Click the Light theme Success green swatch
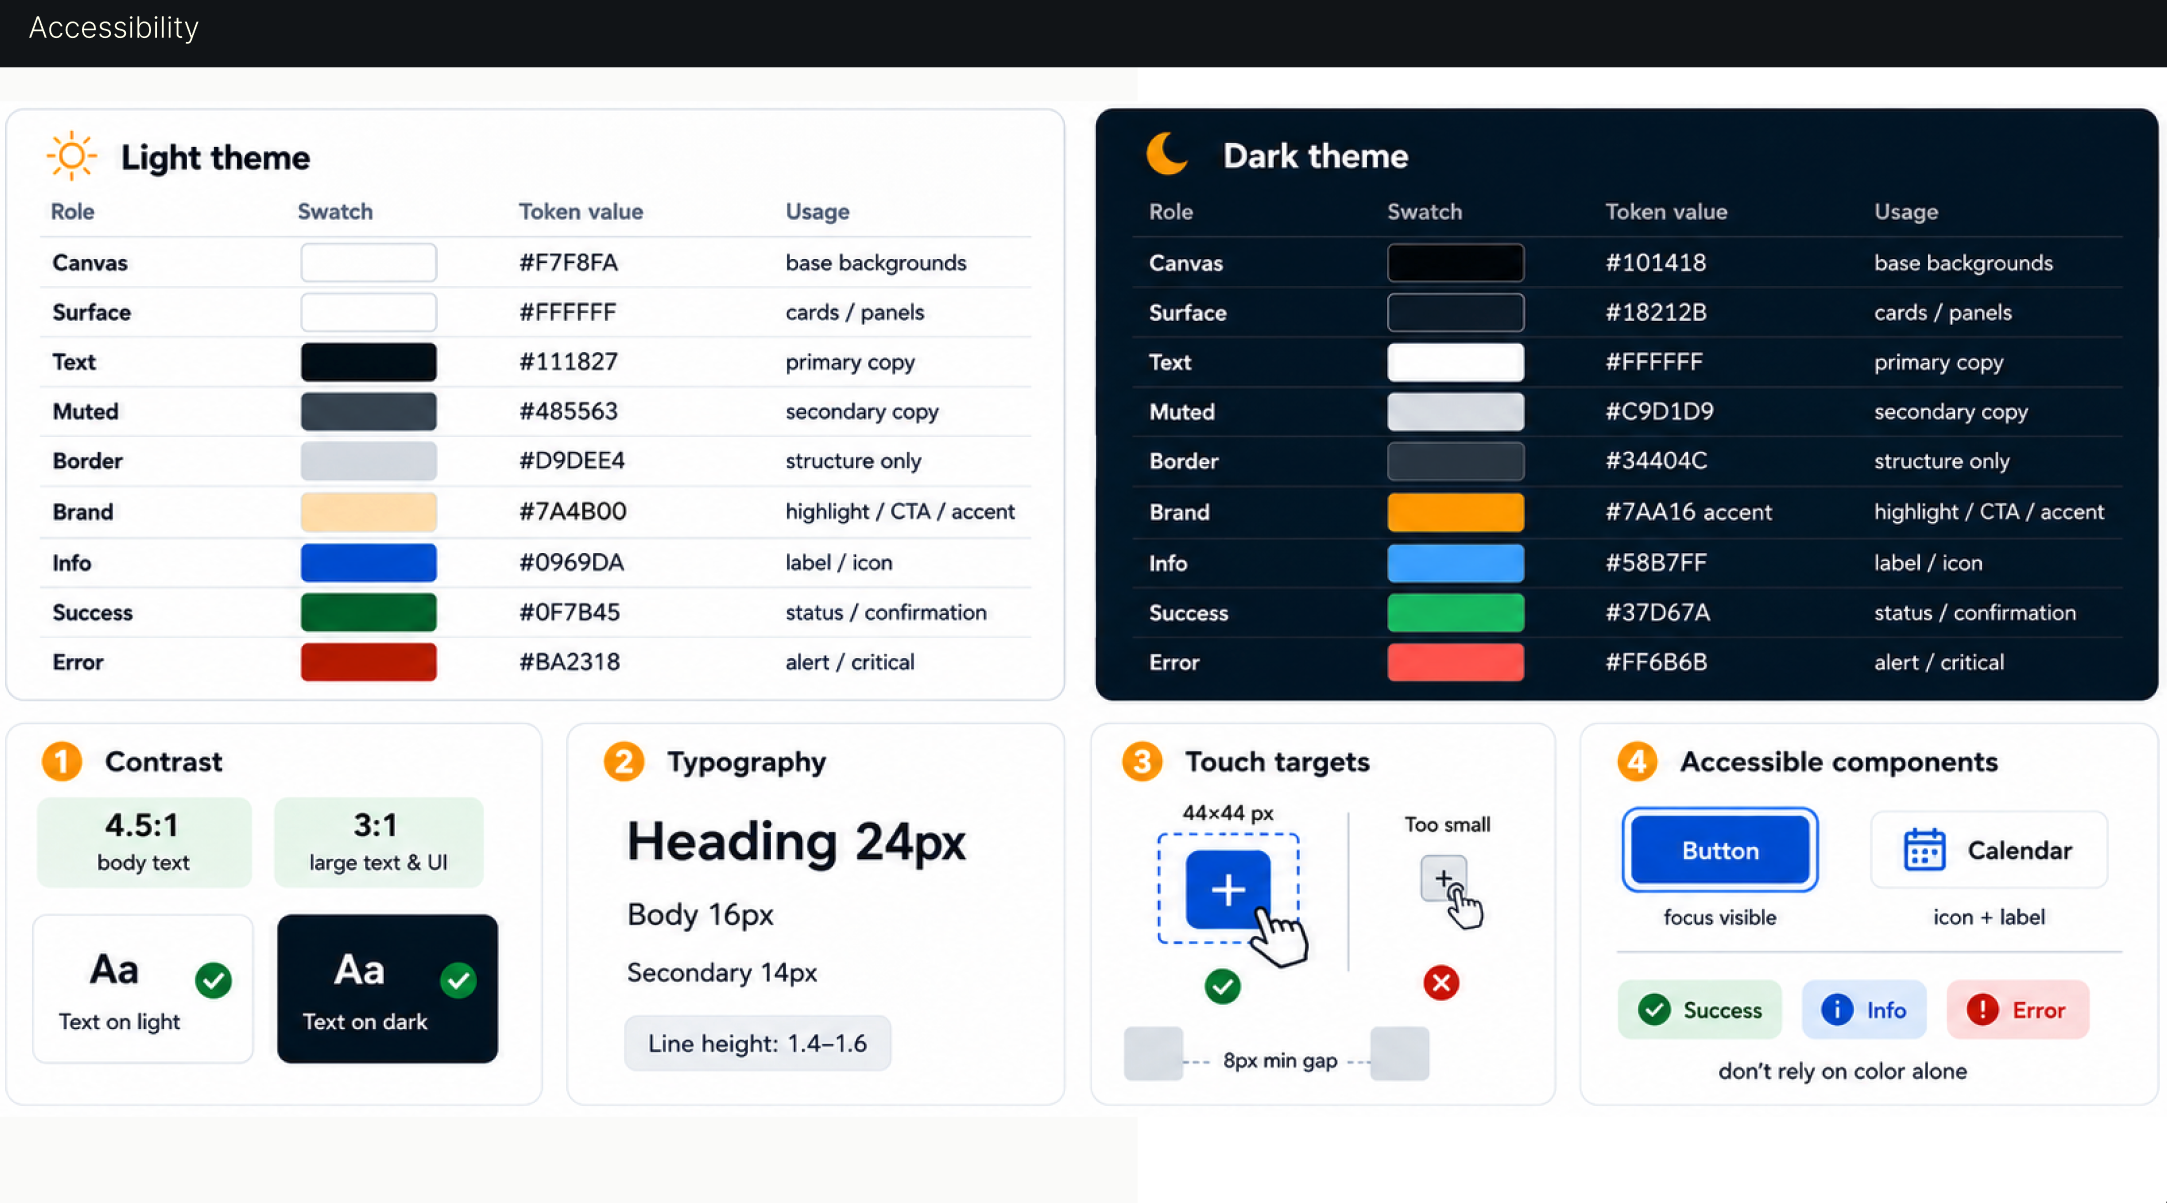2167x1203 pixels. coord(369,612)
